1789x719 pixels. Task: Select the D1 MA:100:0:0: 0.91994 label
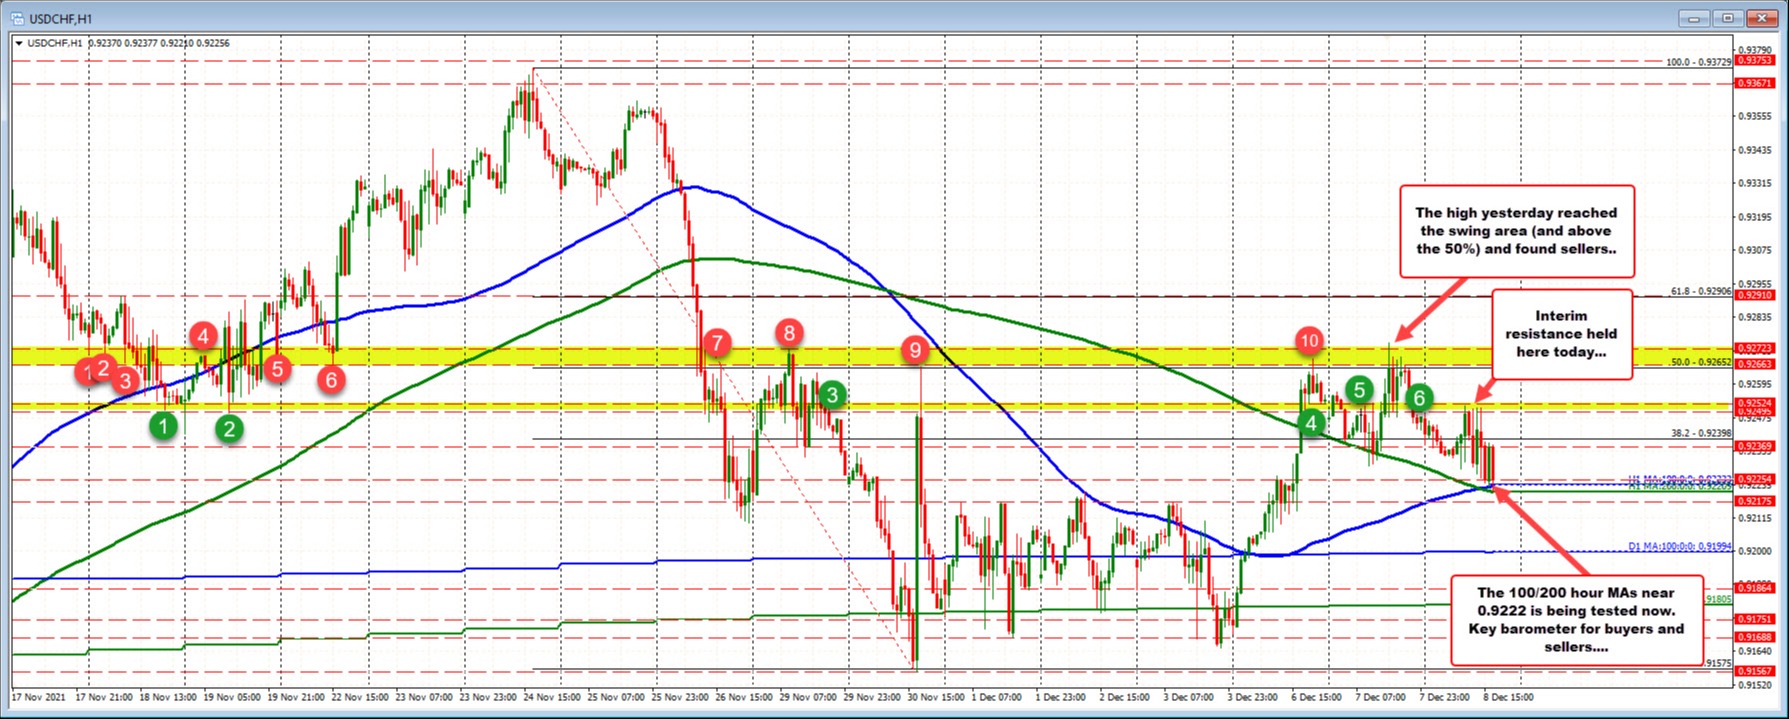coord(1680,546)
